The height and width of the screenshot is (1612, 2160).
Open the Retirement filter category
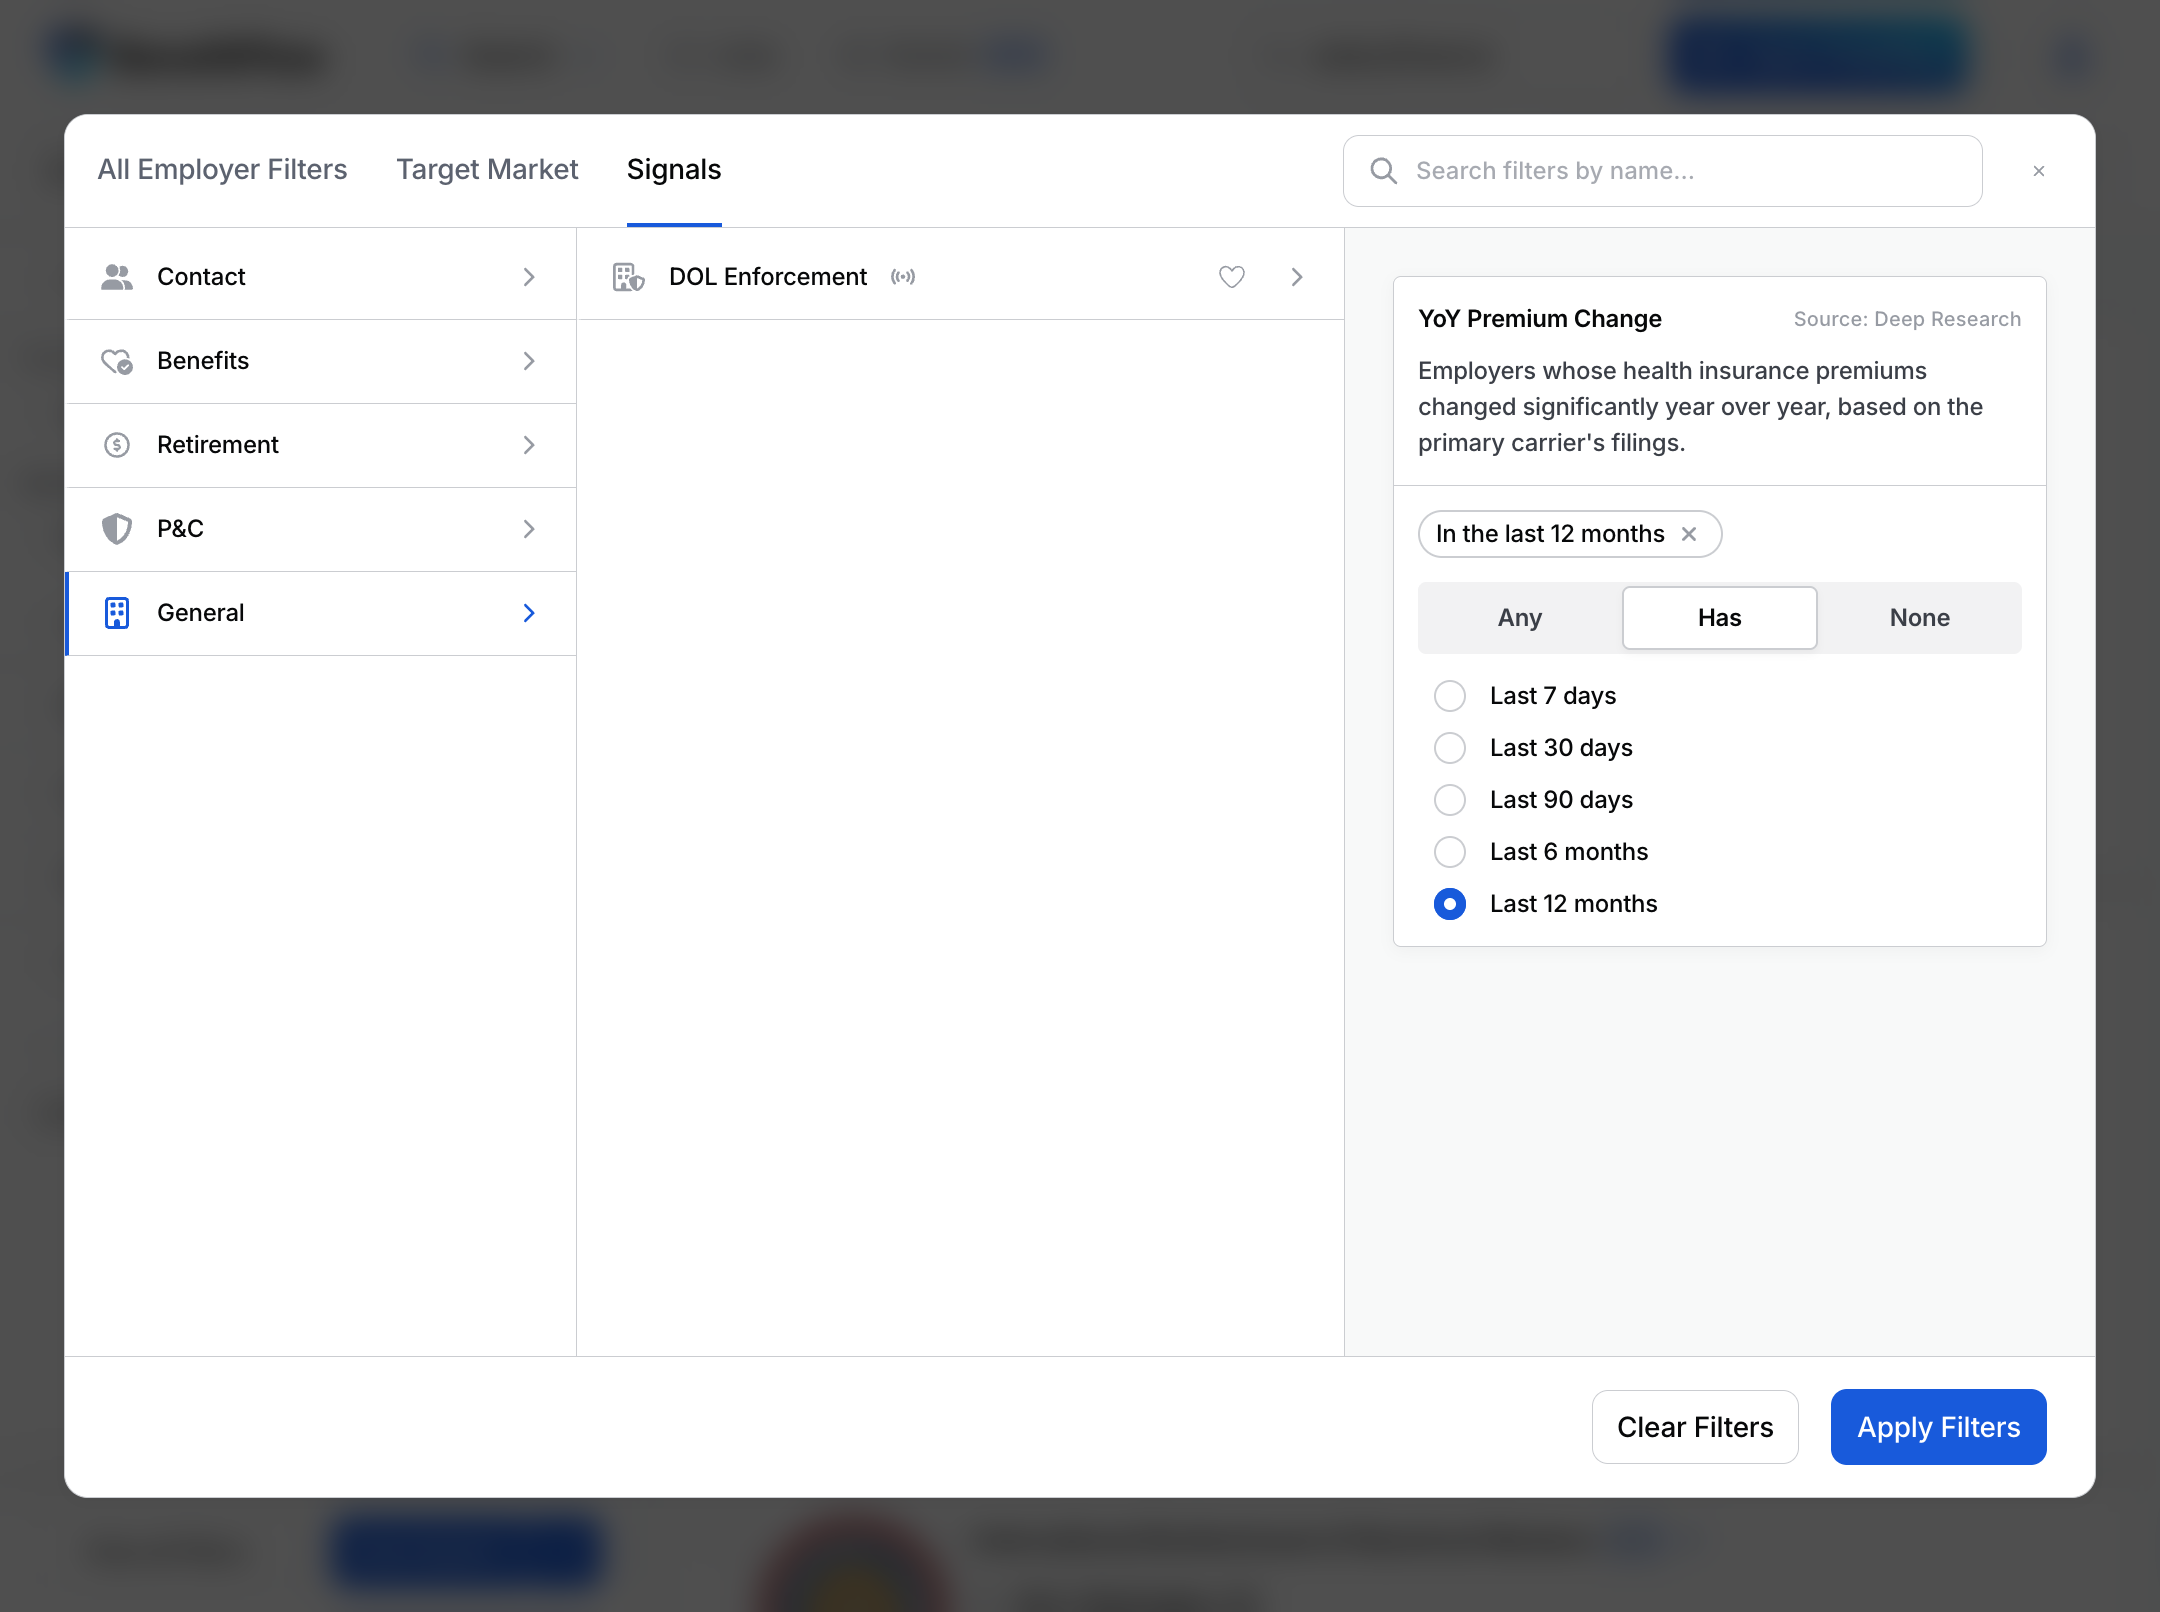[321, 445]
